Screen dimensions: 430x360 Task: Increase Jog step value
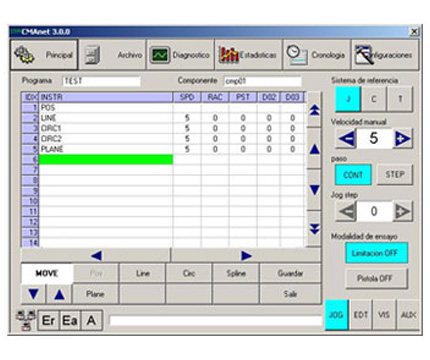(x=402, y=211)
